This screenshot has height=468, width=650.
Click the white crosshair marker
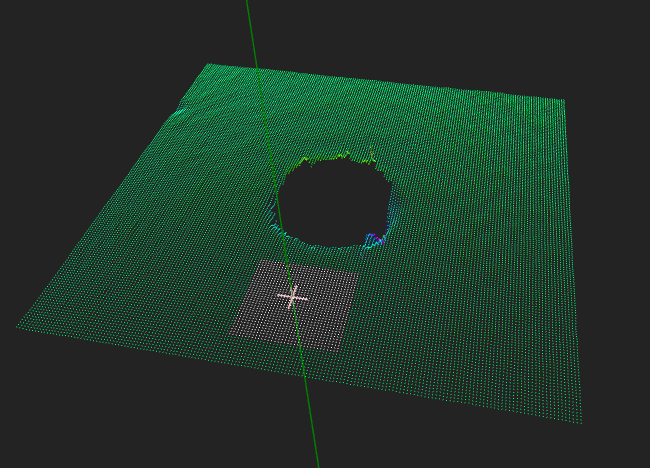click(x=292, y=297)
